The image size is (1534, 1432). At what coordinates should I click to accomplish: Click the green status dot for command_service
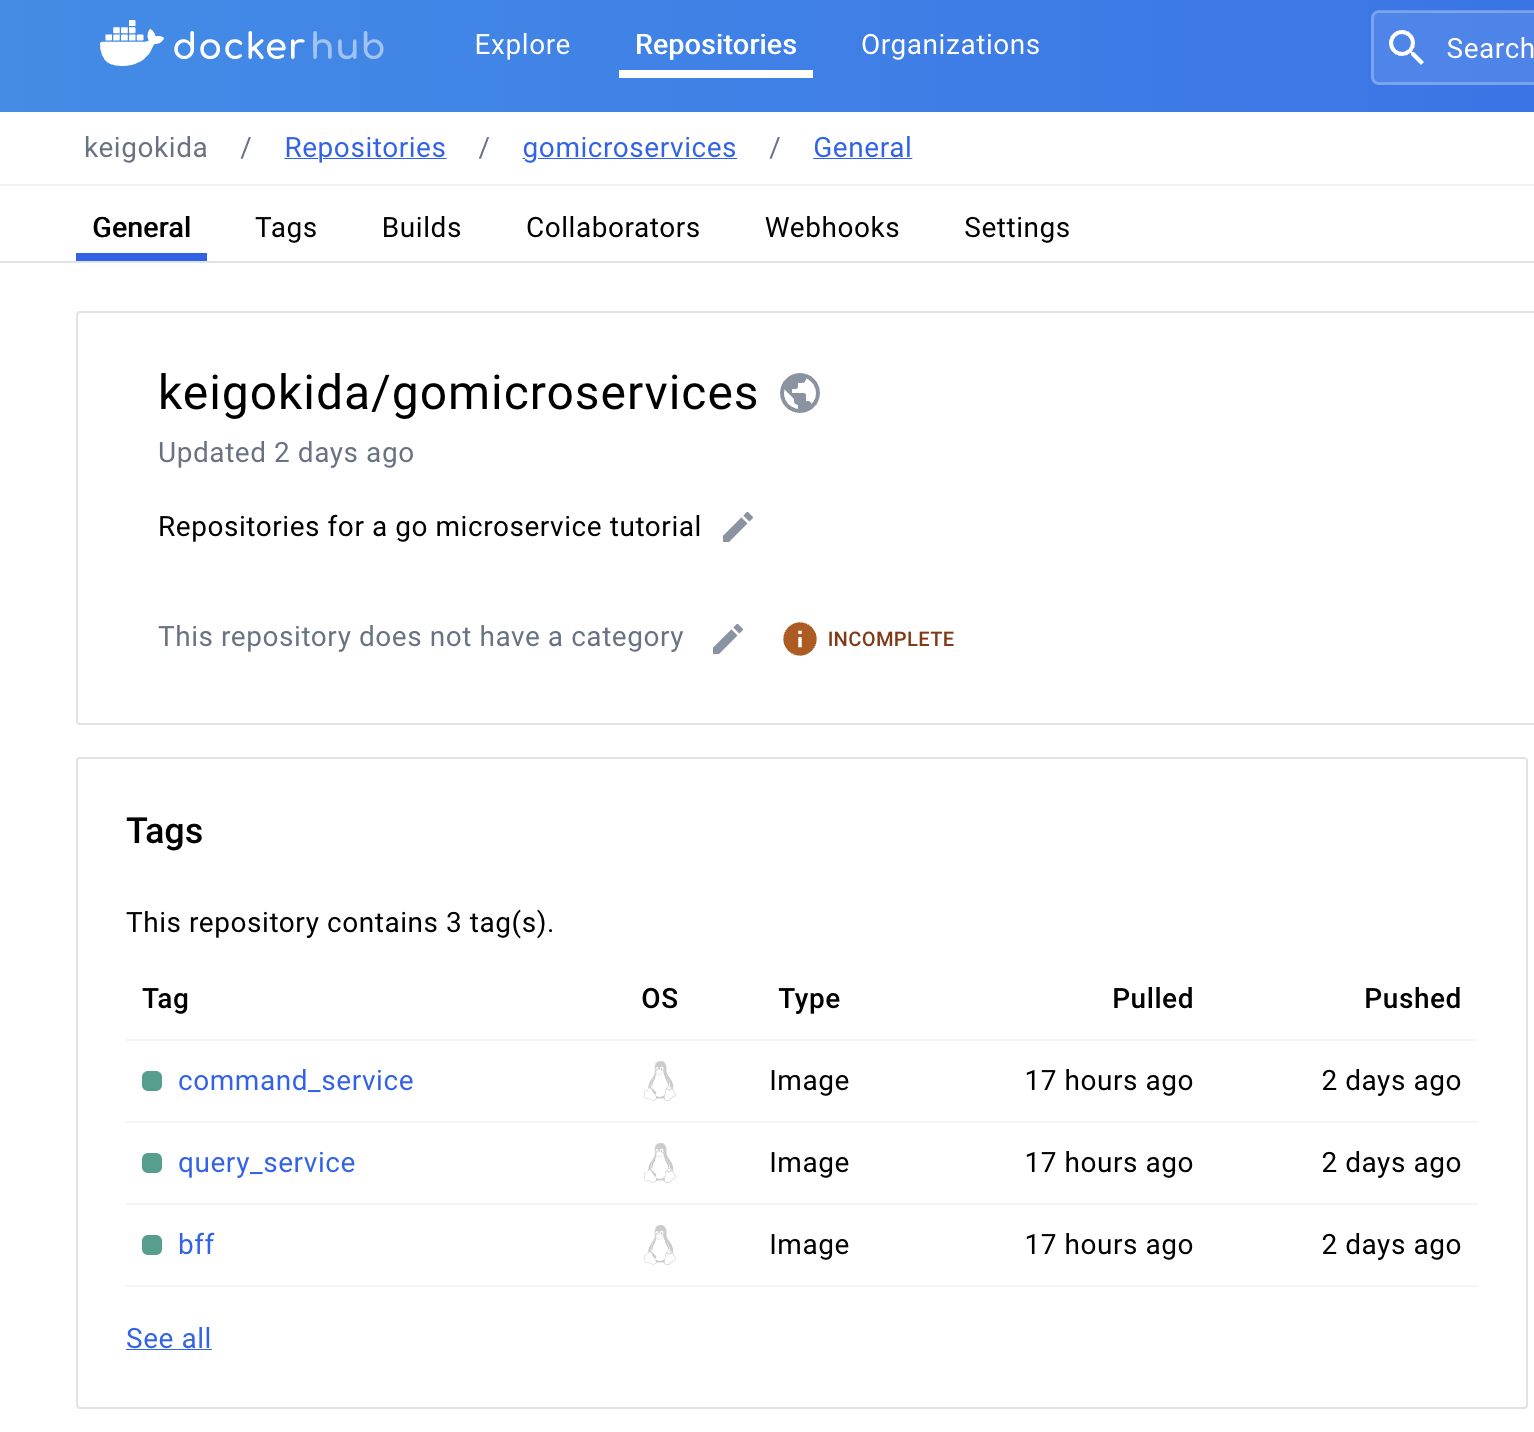pos(152,1081)
